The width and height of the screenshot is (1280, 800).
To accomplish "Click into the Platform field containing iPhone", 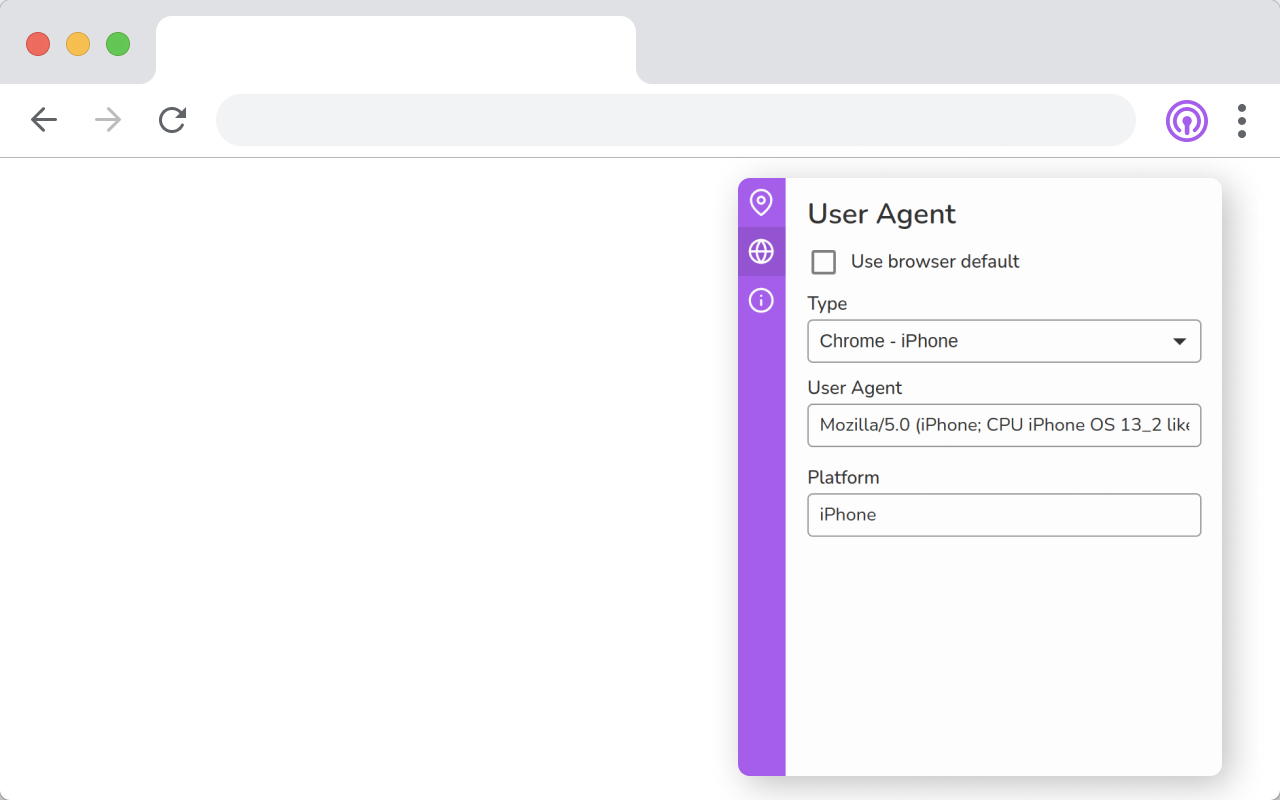I will point(1004,515).
